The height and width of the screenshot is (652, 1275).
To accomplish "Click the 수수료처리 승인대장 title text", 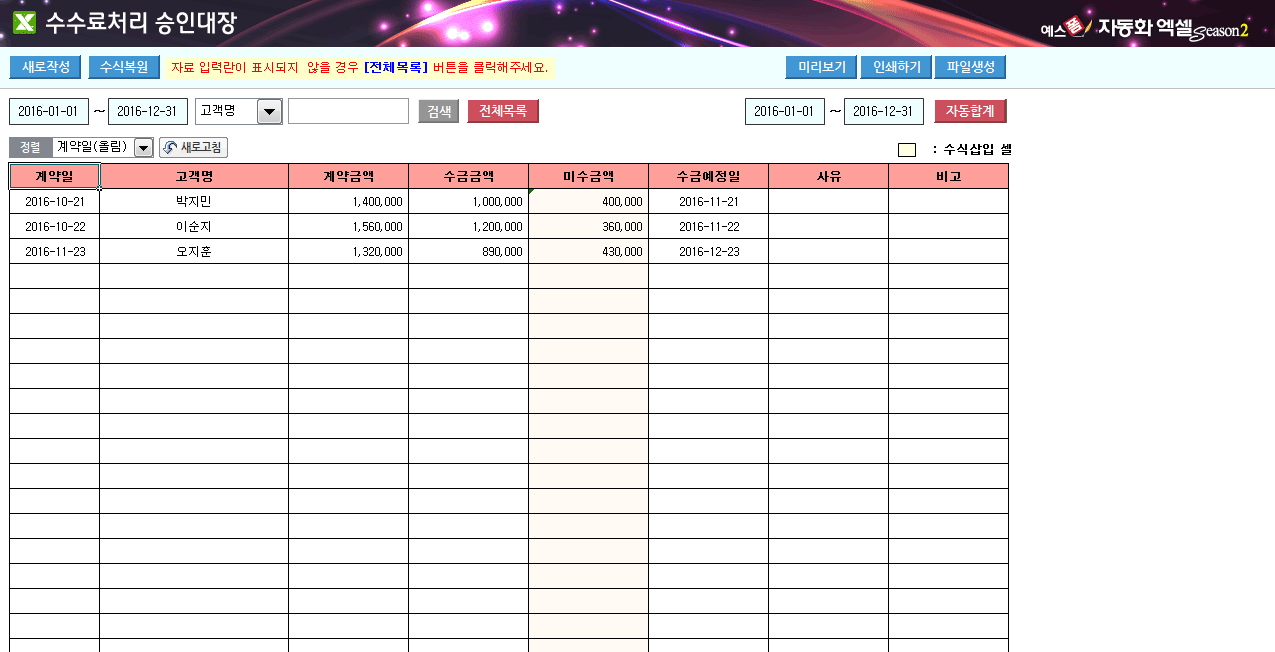I will click(x=141, y=23).
